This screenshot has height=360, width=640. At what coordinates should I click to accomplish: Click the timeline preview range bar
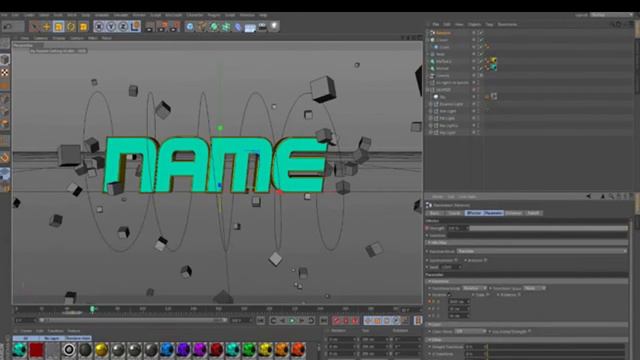tap(133, 321)
